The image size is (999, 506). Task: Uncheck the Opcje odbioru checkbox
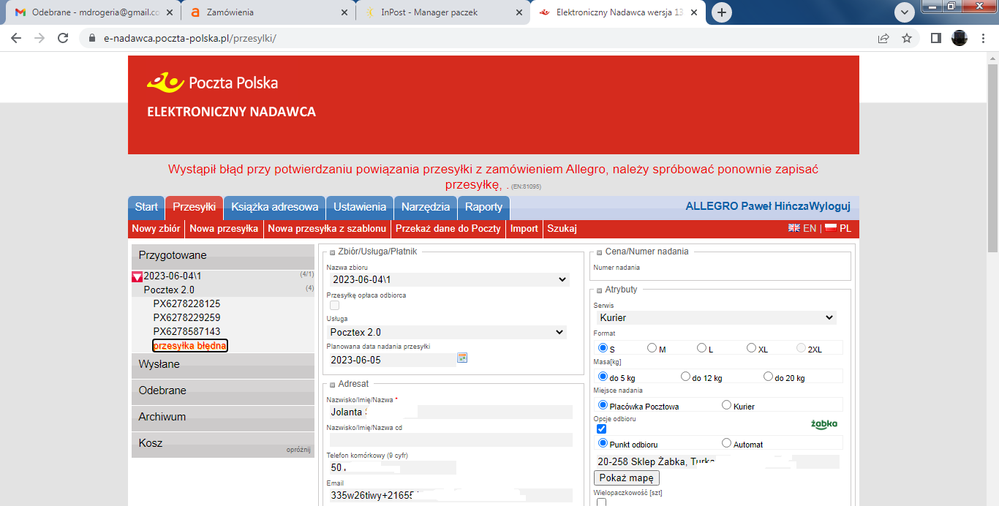(x=601, y=429)
